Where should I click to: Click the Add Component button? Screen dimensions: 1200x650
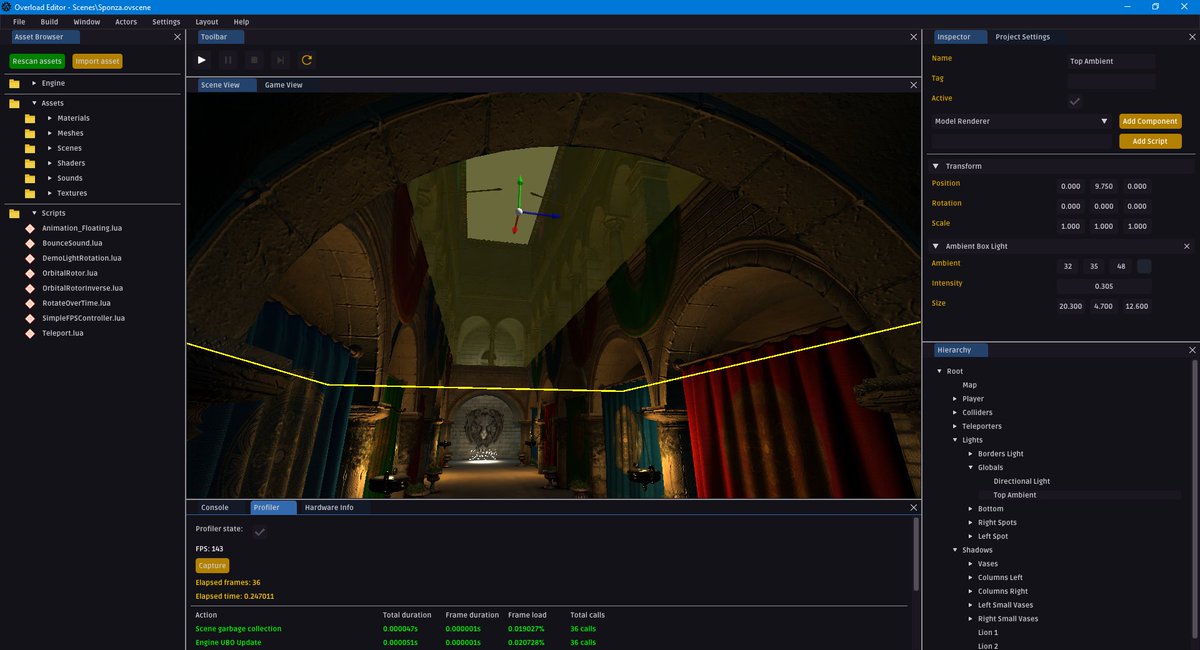pos(1150,121)
